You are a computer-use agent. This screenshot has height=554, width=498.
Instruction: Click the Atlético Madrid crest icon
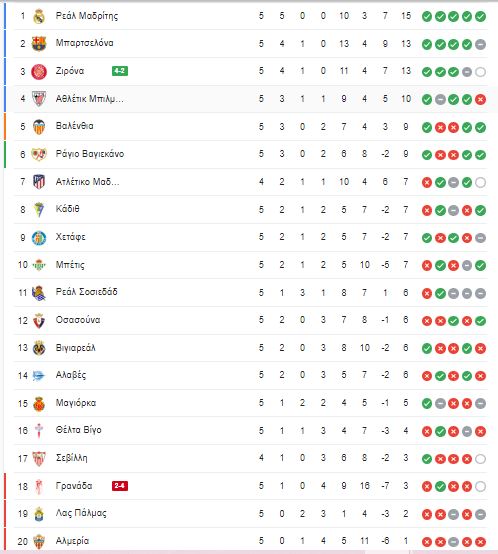point(39,182)
